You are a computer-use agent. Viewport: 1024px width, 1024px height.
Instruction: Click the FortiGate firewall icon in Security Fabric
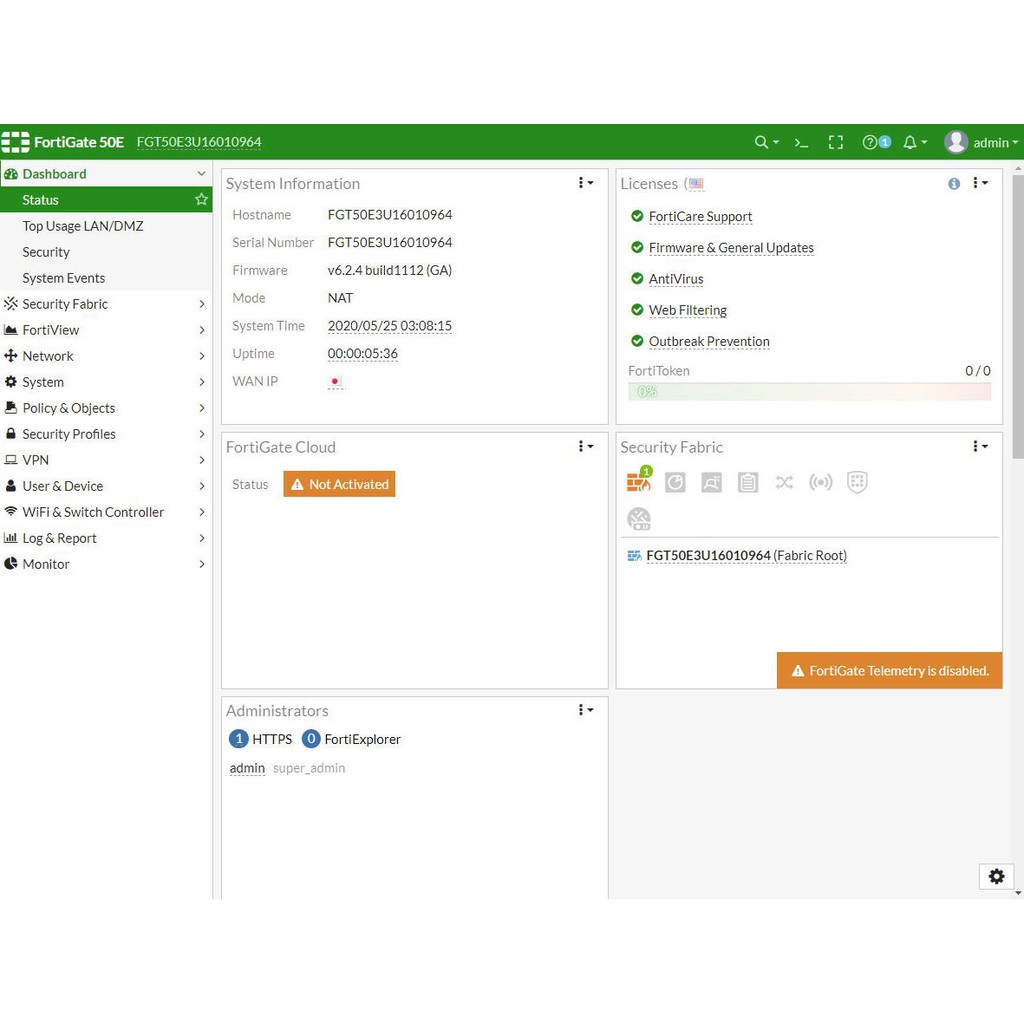638,482
